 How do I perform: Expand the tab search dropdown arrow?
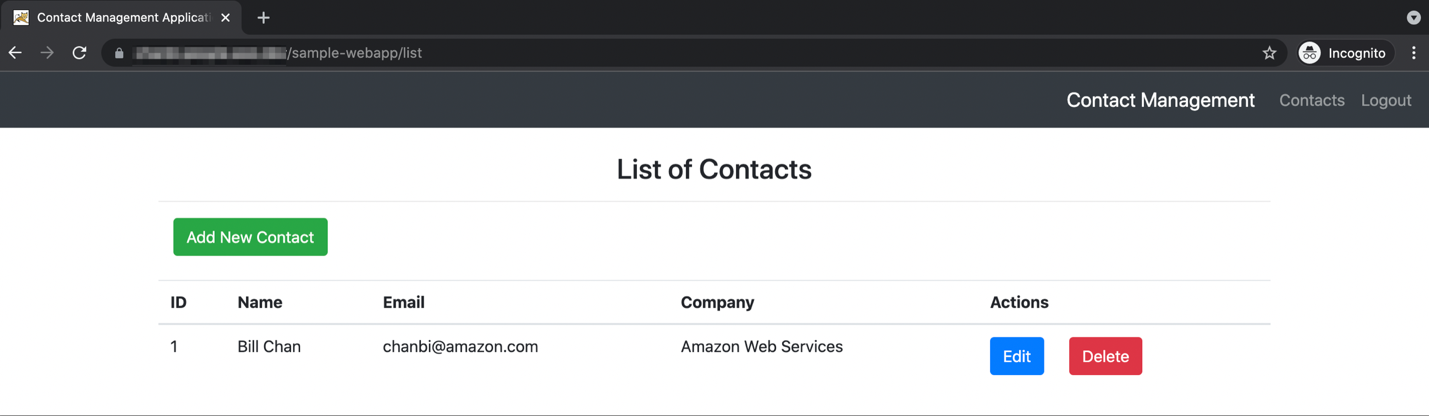[x=1413, y=17]
